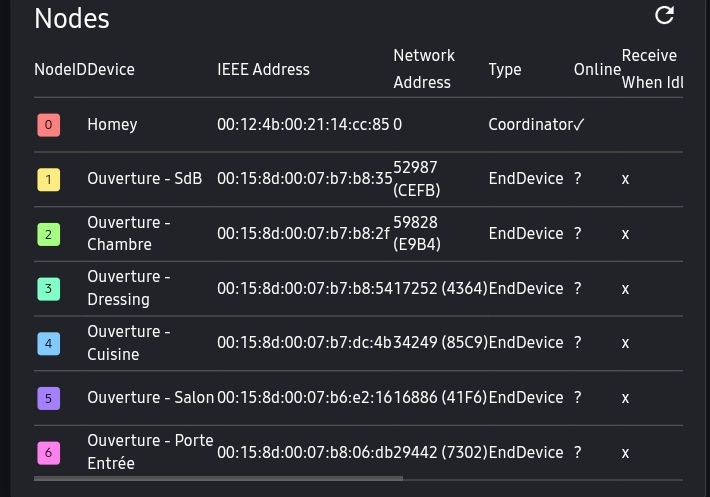This screenshot has width=710, height=497.
Task: Select Ouverture - Salon device name
Action: pos(150,397)
